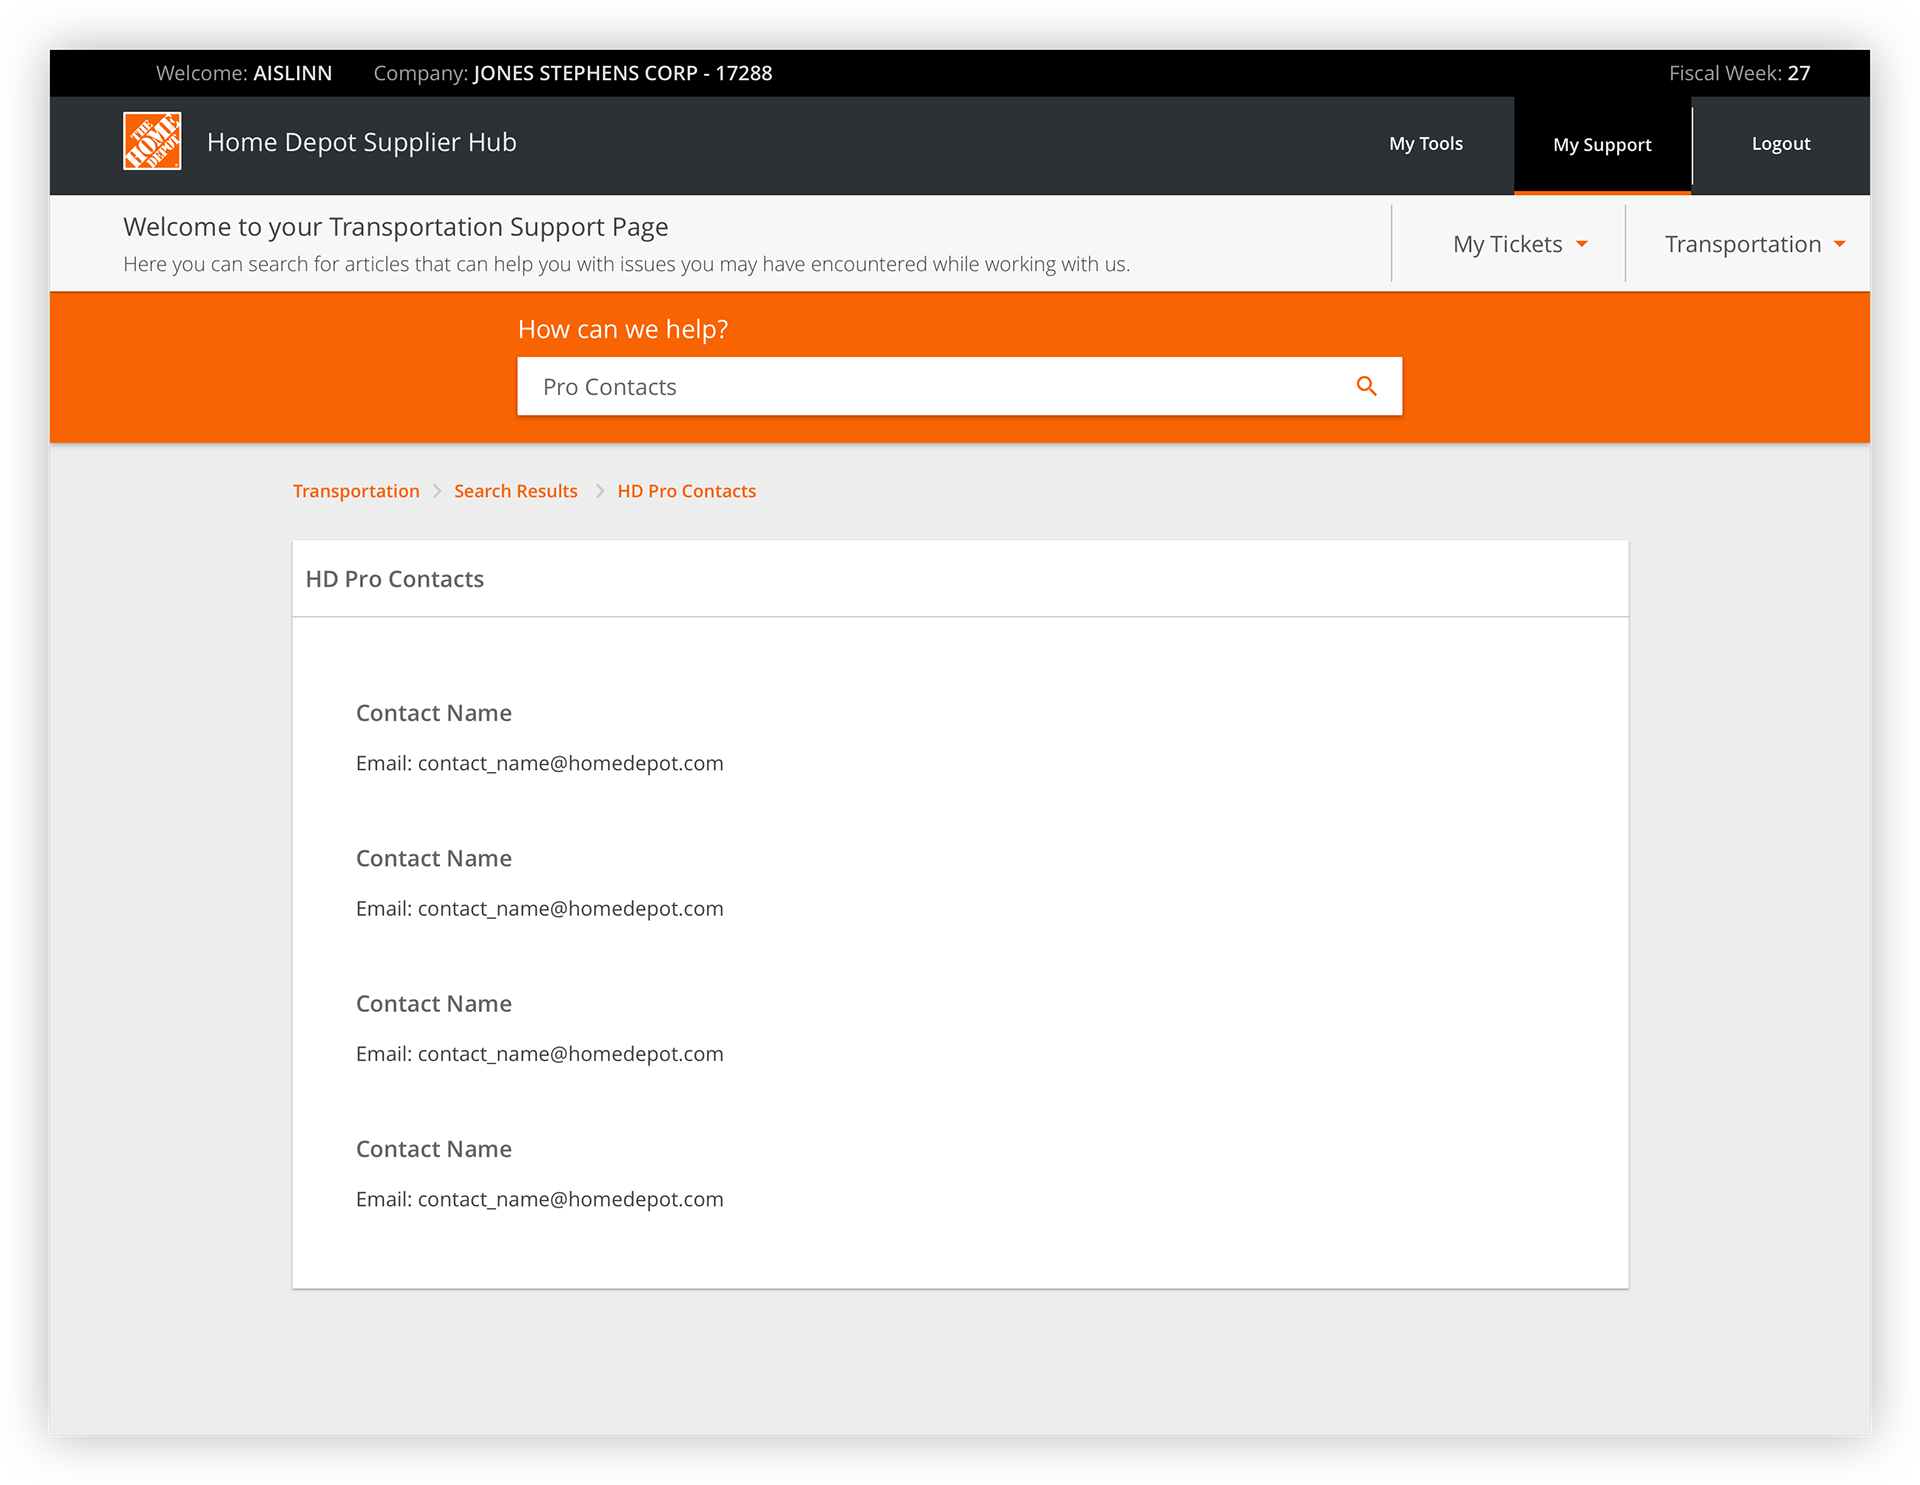Open the My Tools menu
This screenshot has width=1920, height=1485.
(1426, 144)
